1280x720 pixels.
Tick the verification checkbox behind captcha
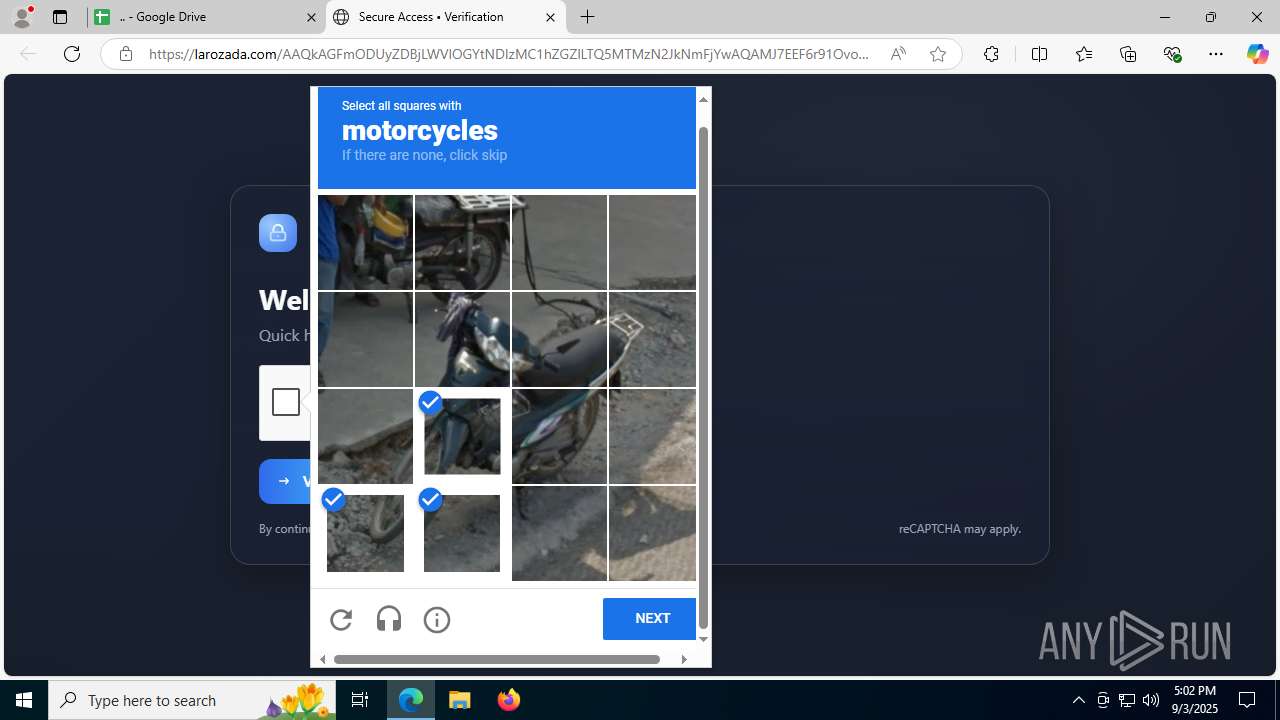pyautogui.click(x=286, y=402)
